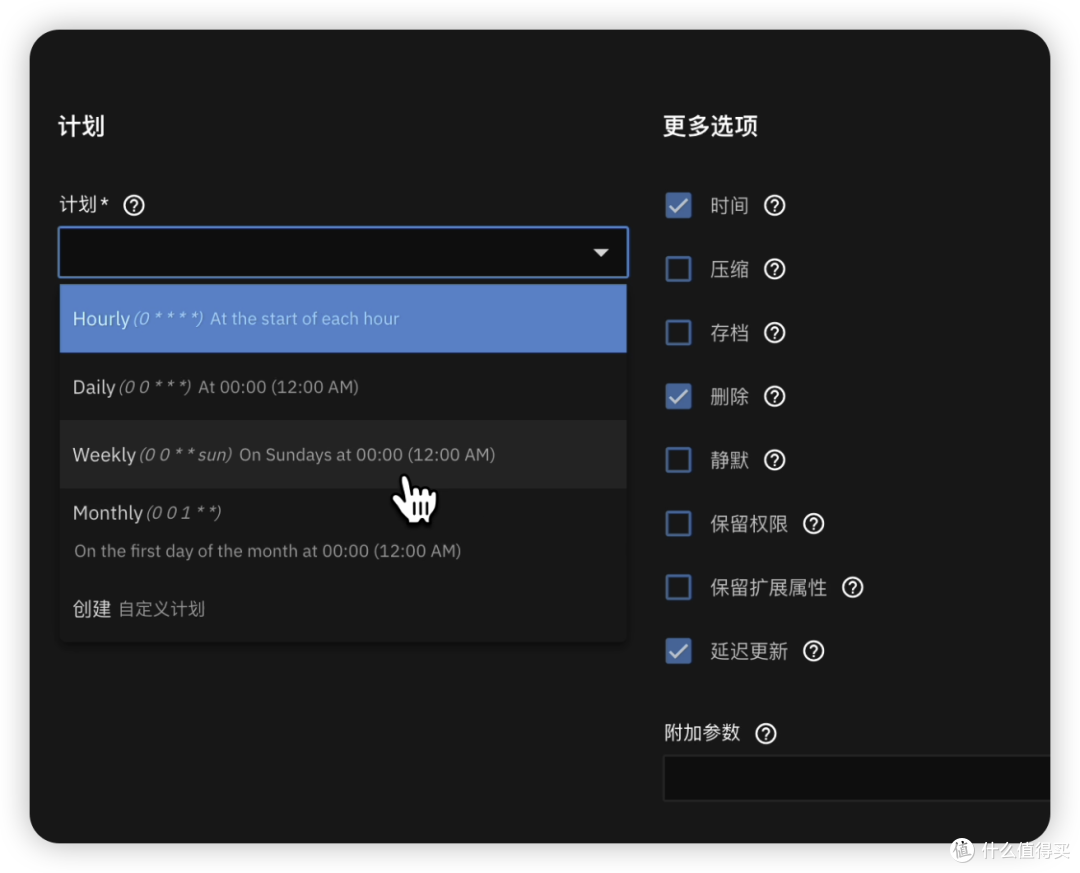
Task: Uncheck the 时间 checkbox
Action: click(678, 205)
